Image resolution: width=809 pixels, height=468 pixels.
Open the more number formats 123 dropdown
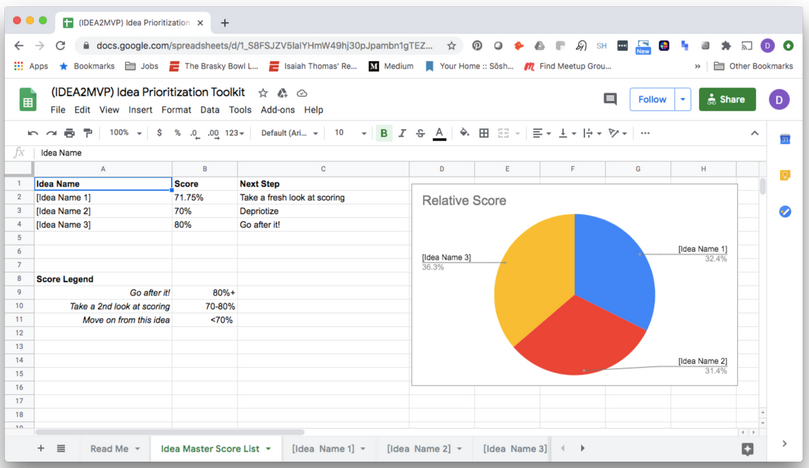click(x=234, y=133)
